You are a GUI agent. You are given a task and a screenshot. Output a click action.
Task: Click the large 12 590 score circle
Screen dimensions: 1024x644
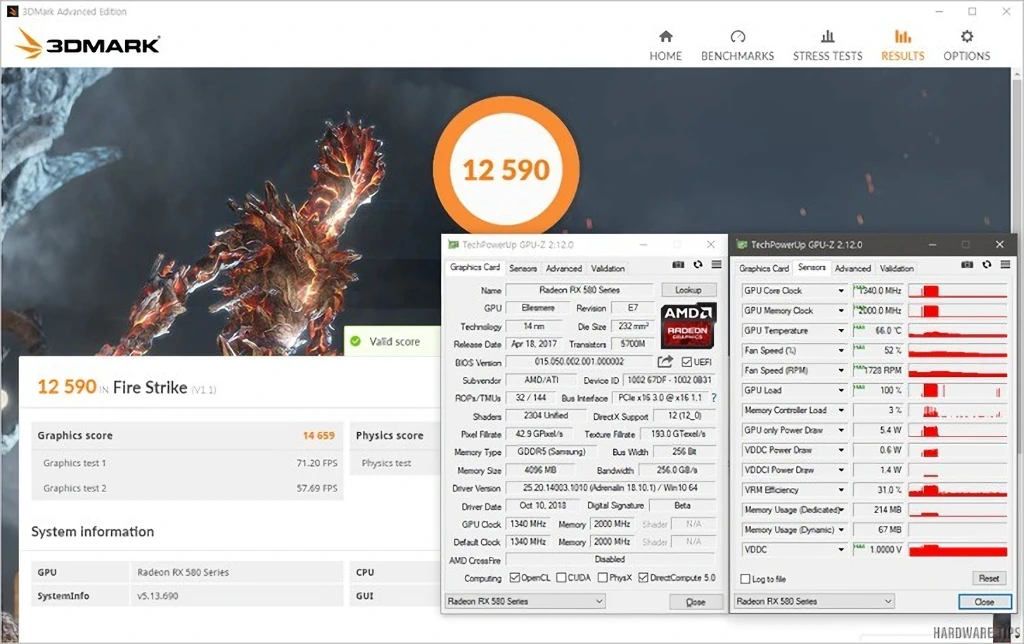click(506, 170)
